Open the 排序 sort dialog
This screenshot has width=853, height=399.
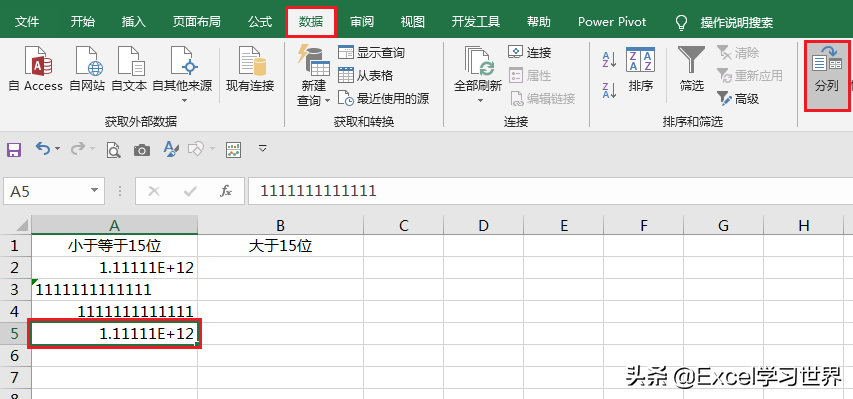640,70
